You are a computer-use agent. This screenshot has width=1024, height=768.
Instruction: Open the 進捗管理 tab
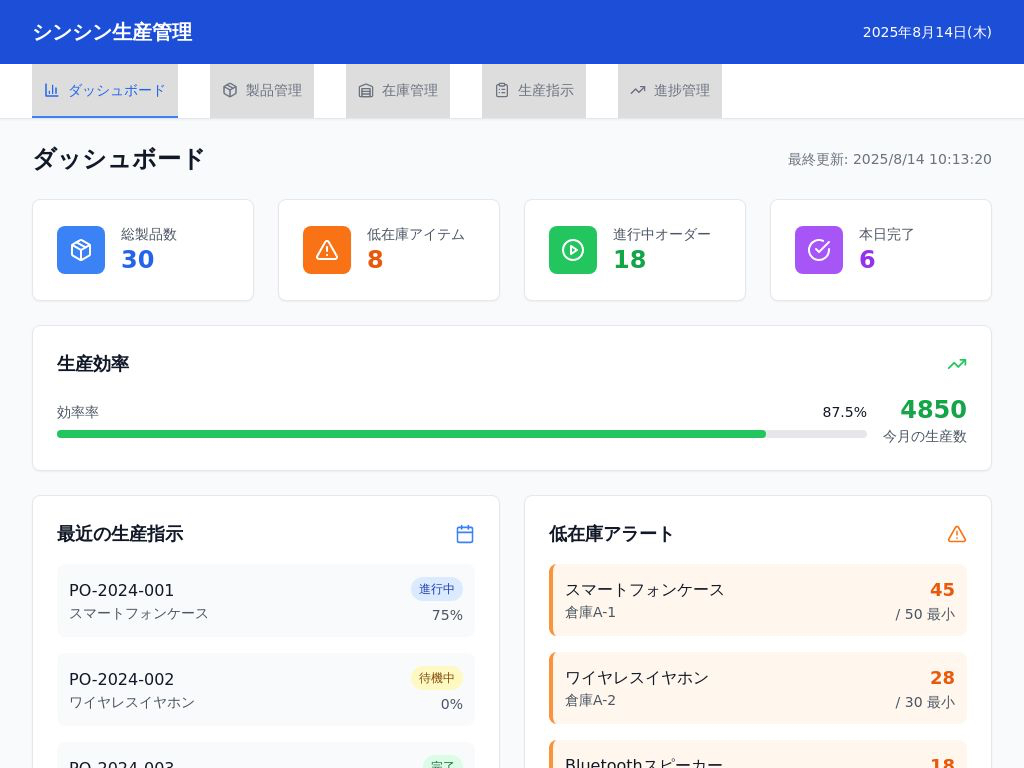point(670,90)
